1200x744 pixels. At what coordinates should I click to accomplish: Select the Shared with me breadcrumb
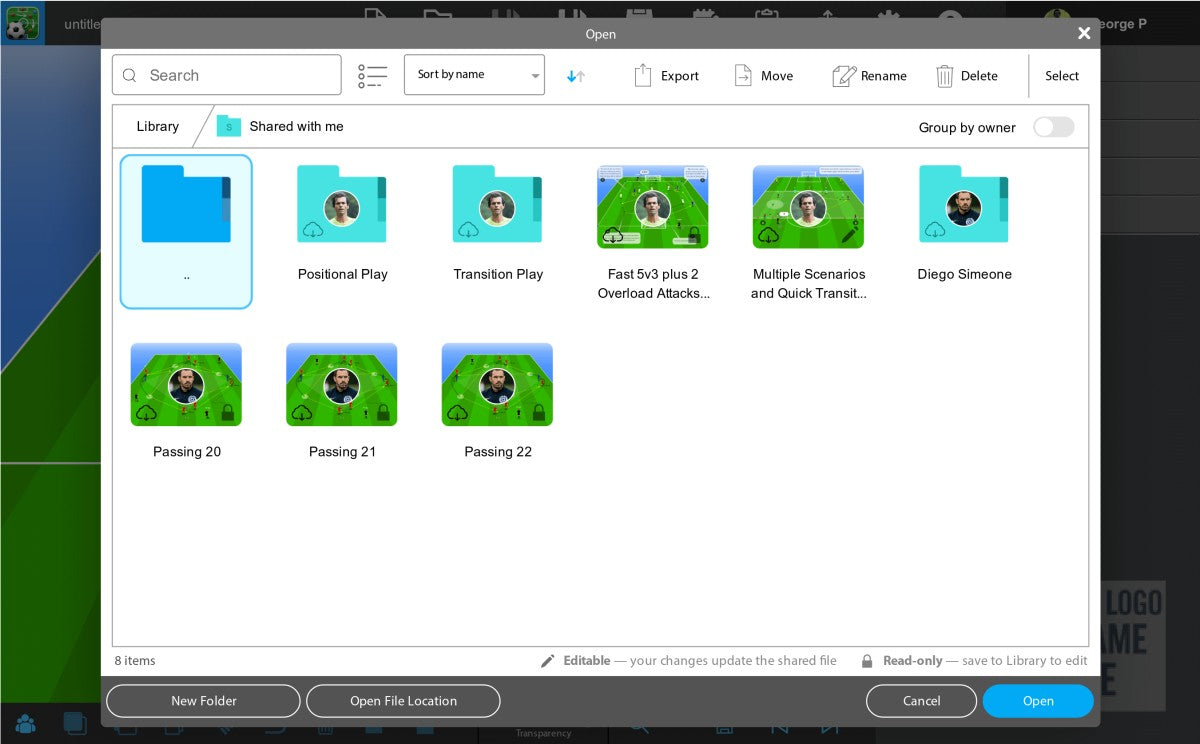point(295,127)
